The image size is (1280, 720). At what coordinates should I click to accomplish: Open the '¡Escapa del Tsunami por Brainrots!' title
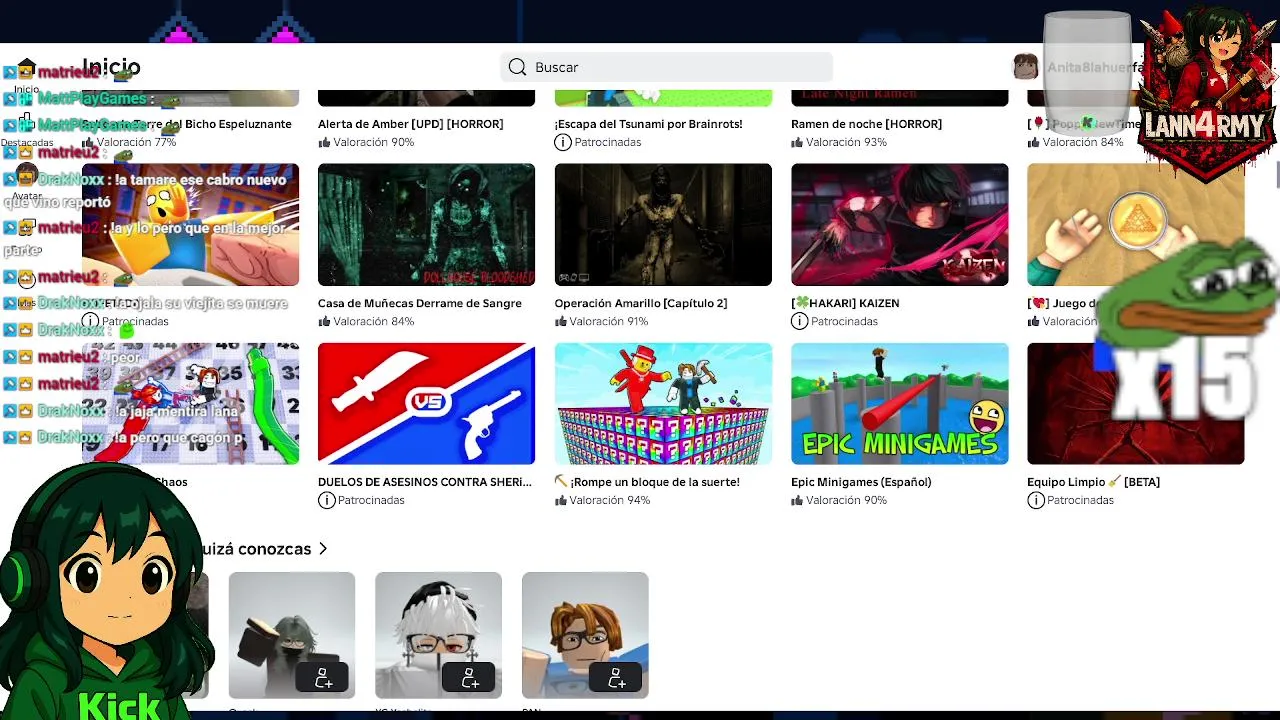tap(648, 124)
